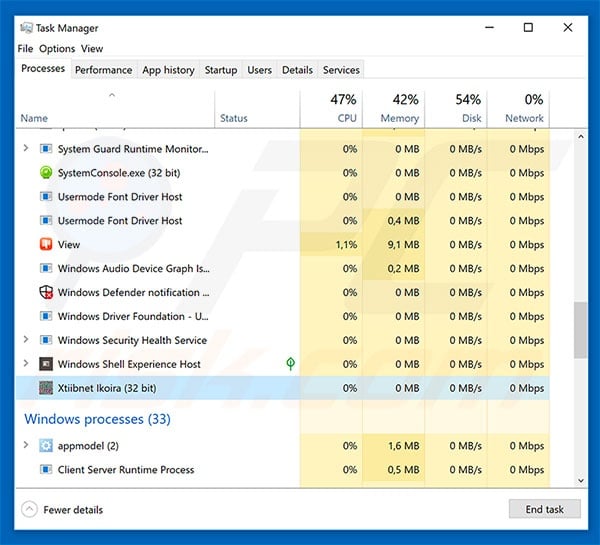Select the Xtiibnet Ikoira (32 bit) row
Image resolution: width=600 pixels, height=545 pixels.
282,388
